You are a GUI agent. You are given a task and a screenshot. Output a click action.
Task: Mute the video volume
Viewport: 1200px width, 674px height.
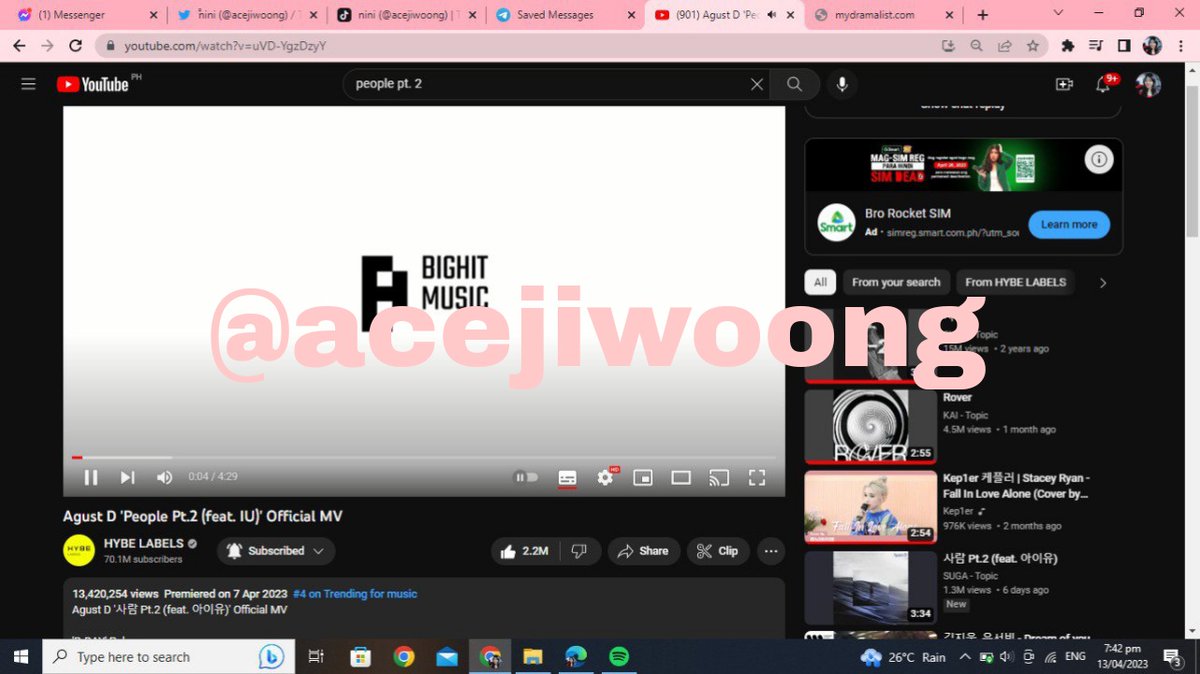[164, 478]
